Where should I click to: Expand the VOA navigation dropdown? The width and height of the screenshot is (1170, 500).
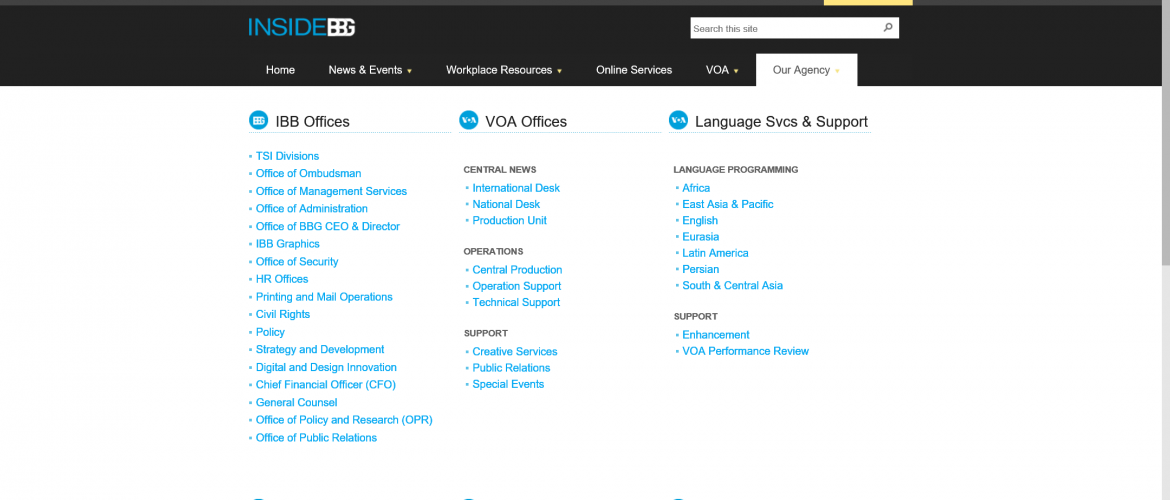click(722, 69)
